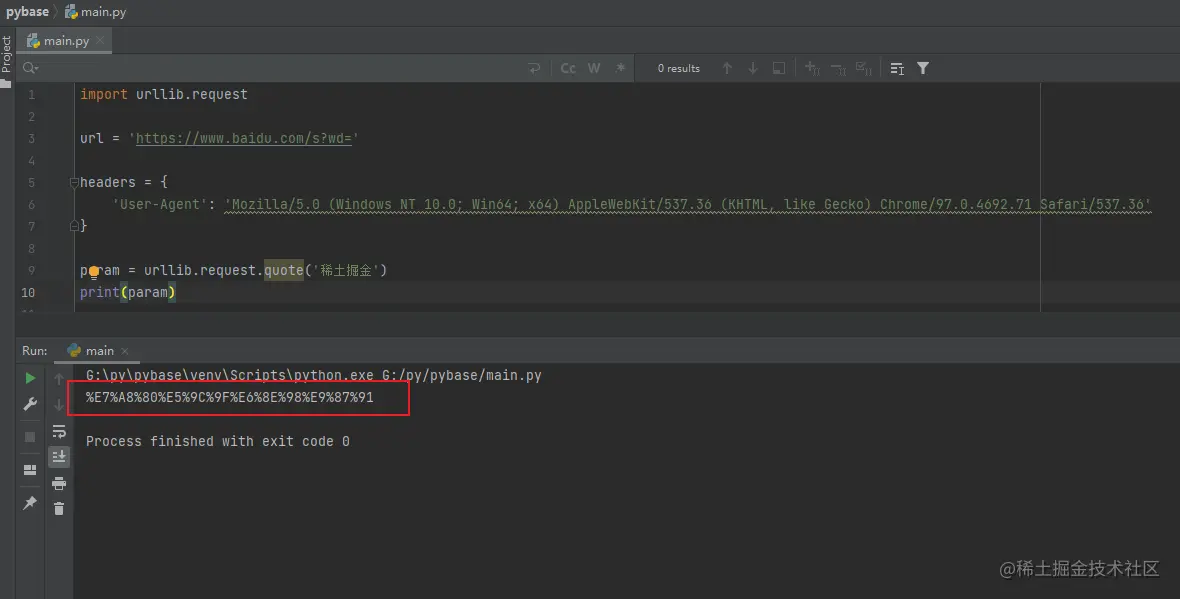This screenshot has width=1180, height=599.
Task: Click the fold end marker on line 7
Action: tap(74, 225)
